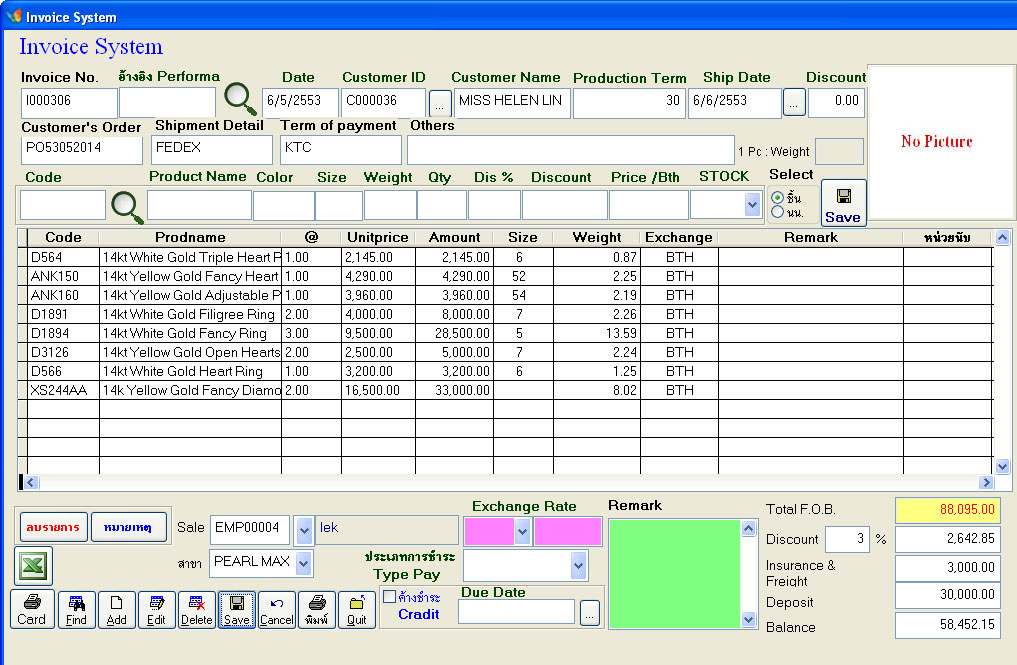Click the blue หมายเหตุ button
The width and height of the screenshot is (1017, 665).
click(129, 527)
